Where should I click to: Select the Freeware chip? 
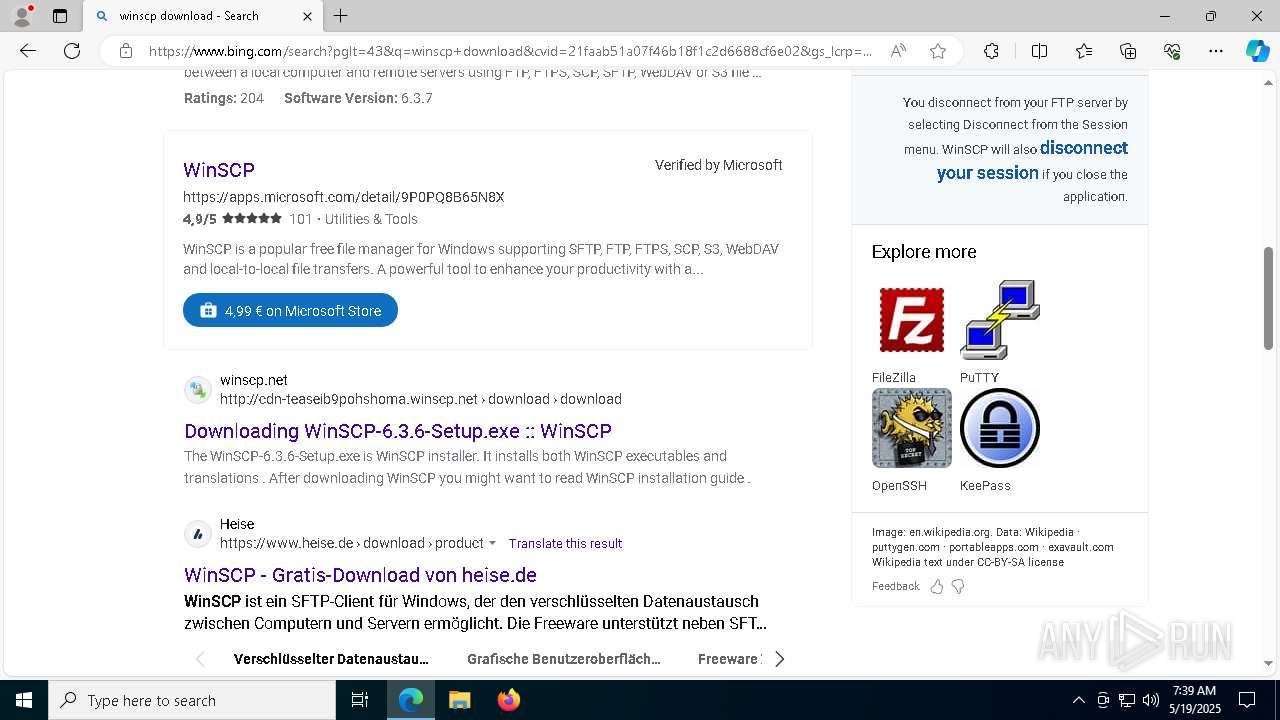729,659
